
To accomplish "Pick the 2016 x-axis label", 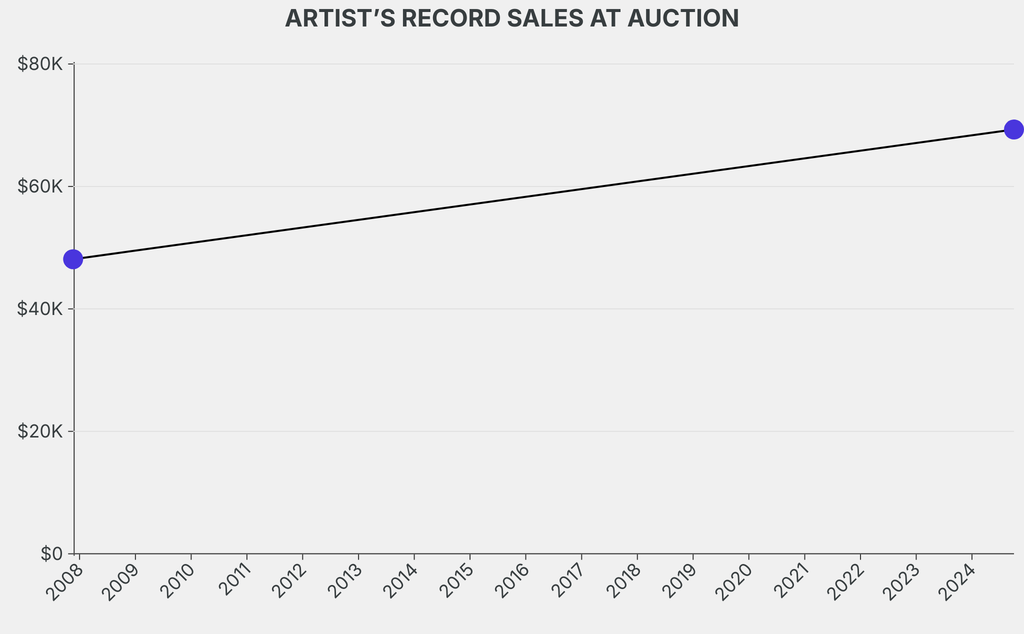I will 510,582.
